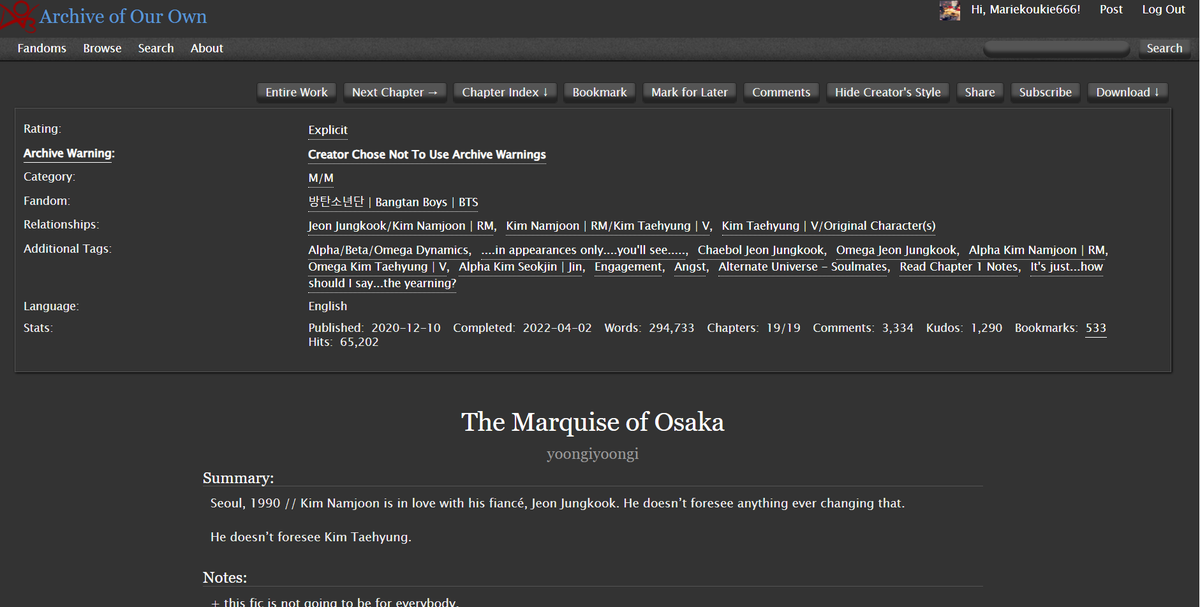The height and width of the screenshot is (607, 1200).
Task: Open Kim Taehyung | V/Original Character(s) tag
Action: 829,227
